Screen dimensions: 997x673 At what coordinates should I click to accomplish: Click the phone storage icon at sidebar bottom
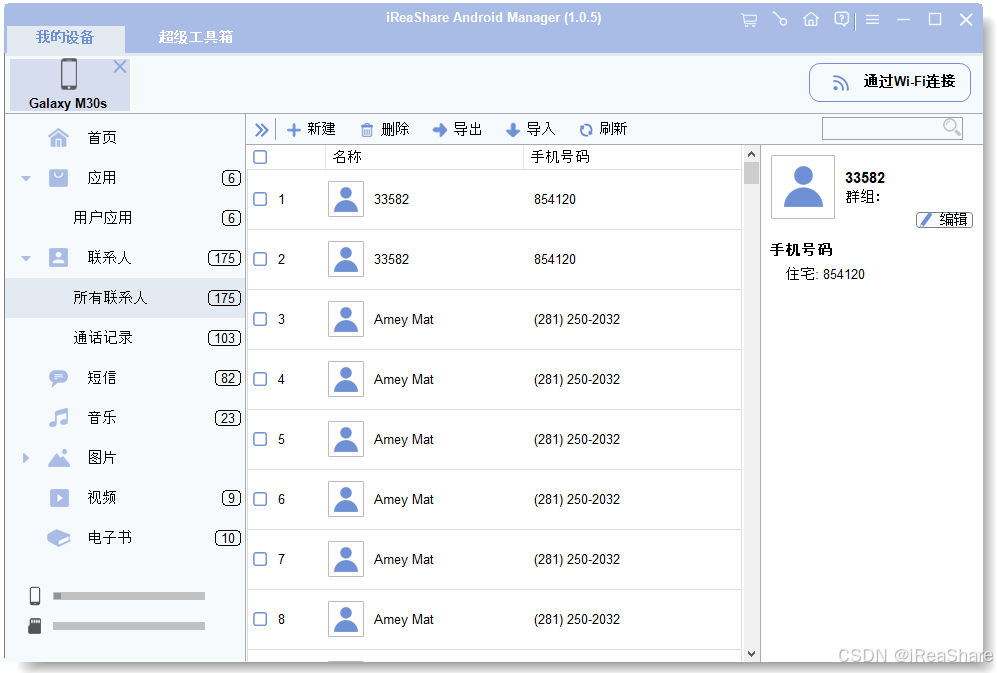[x=35, y=596]
